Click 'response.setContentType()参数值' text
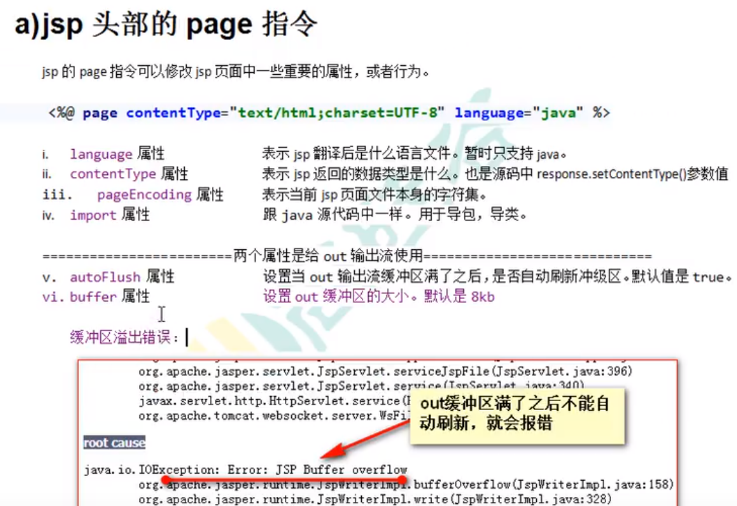Viewport: 737px width, 506px height. click(x=632, y=174)
